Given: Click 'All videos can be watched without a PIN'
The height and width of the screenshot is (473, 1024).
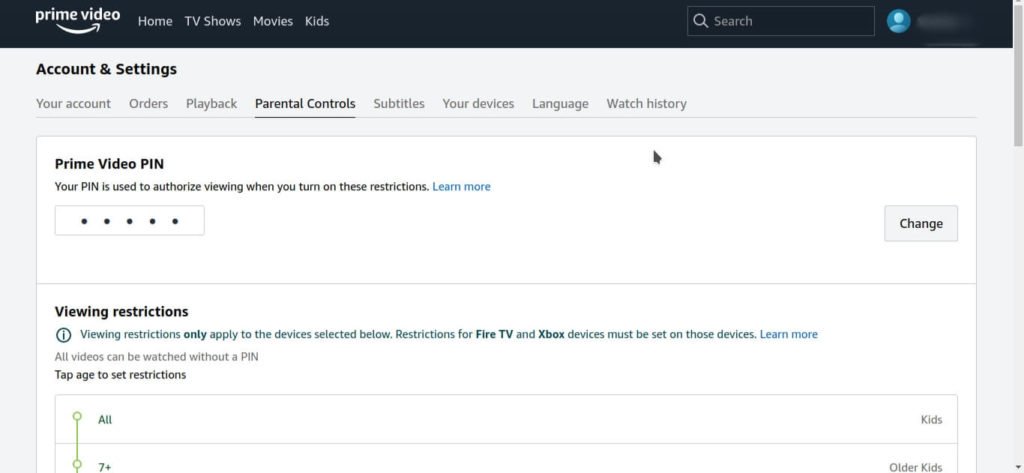Looking at the screenshot, I should click(157, 357).
